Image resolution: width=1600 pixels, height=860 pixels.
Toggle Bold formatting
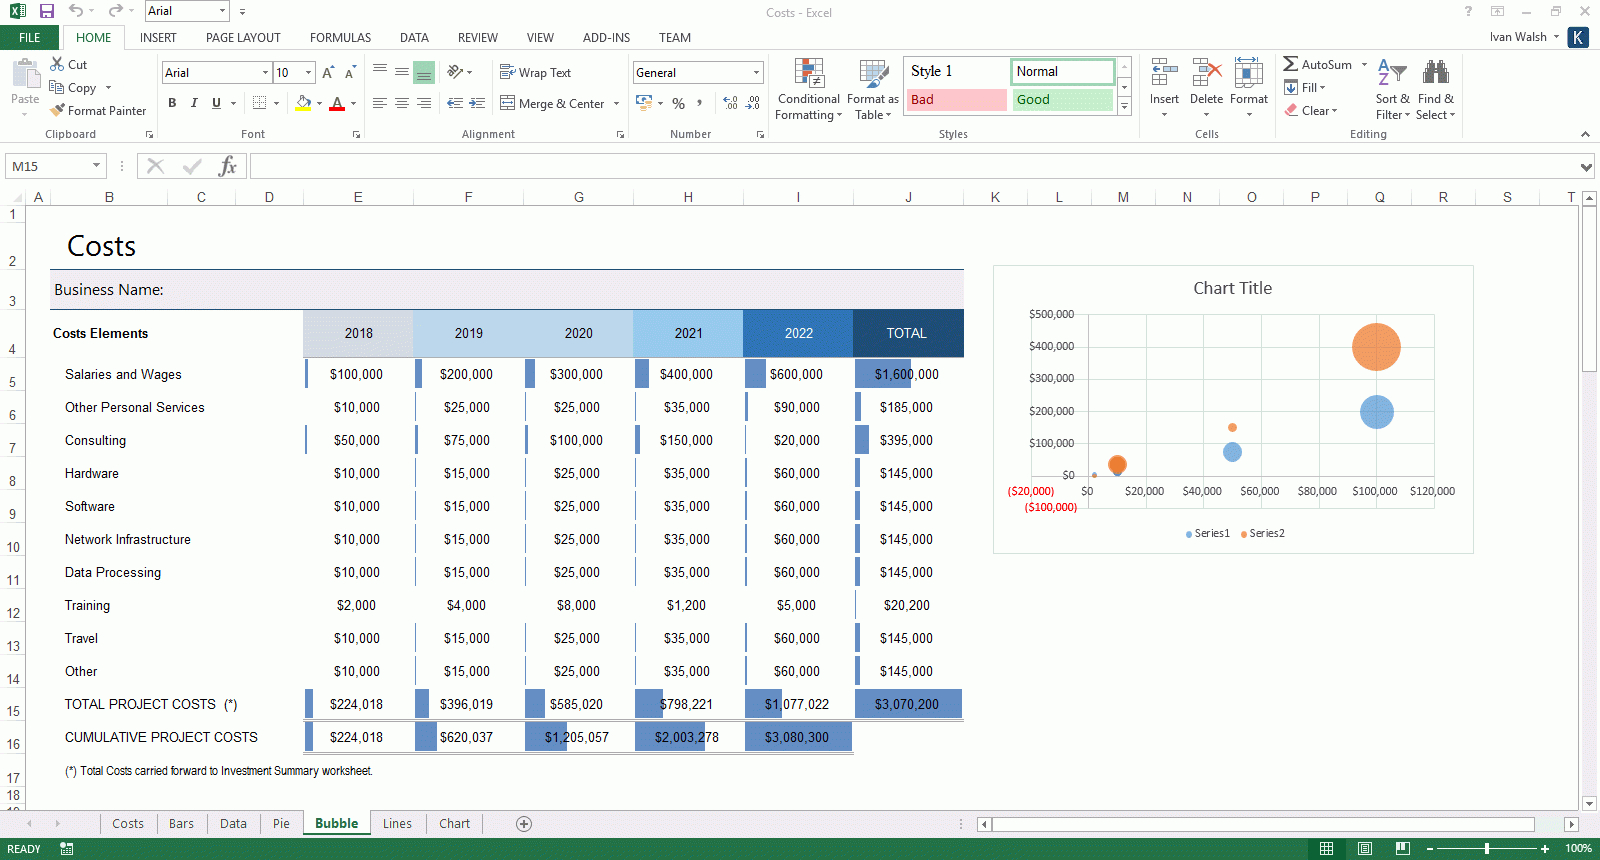tap(172, 103)
